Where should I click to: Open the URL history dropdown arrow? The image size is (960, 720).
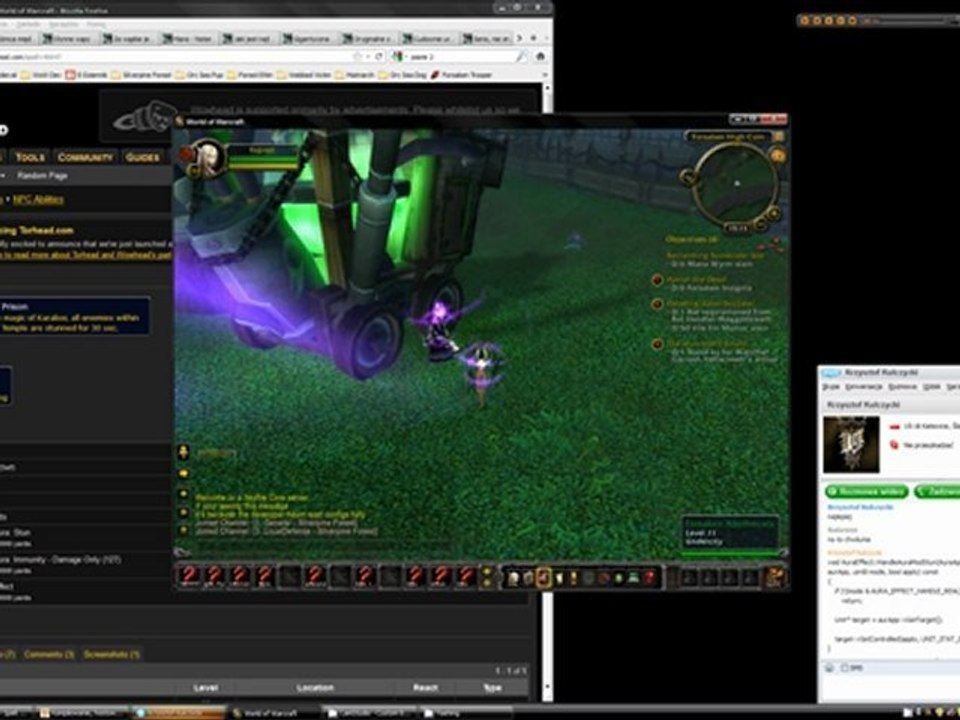(369, 56)
